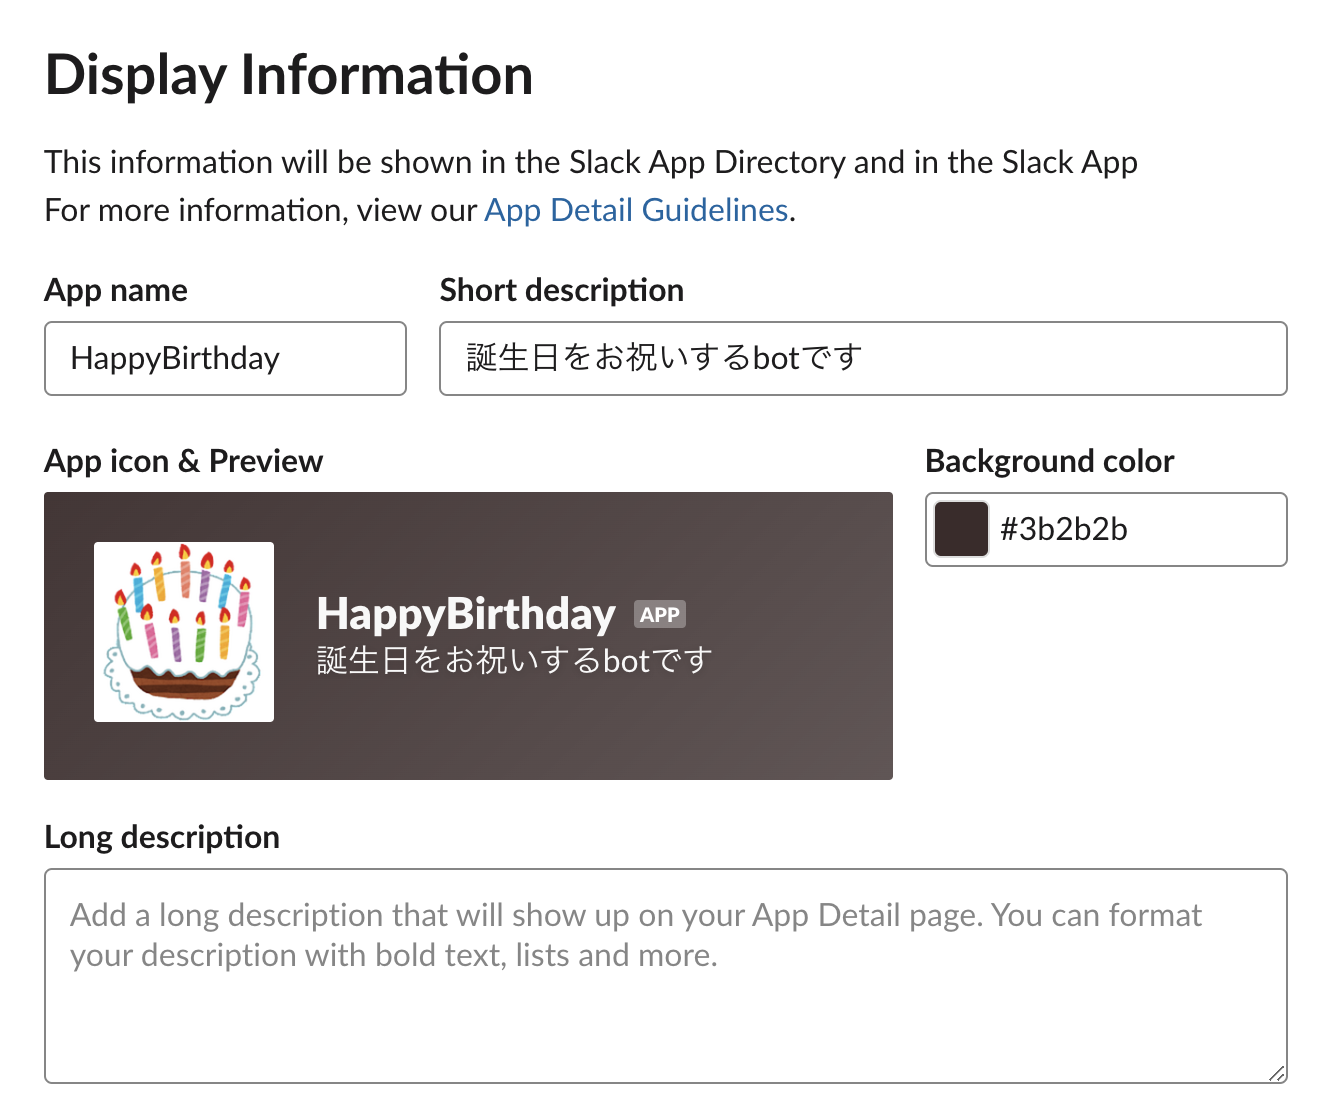The width and height of the screenshot is (1328, 1110).
Task: Click the Slack App Directory intro sentence
Action: click(x=591, y=163)
